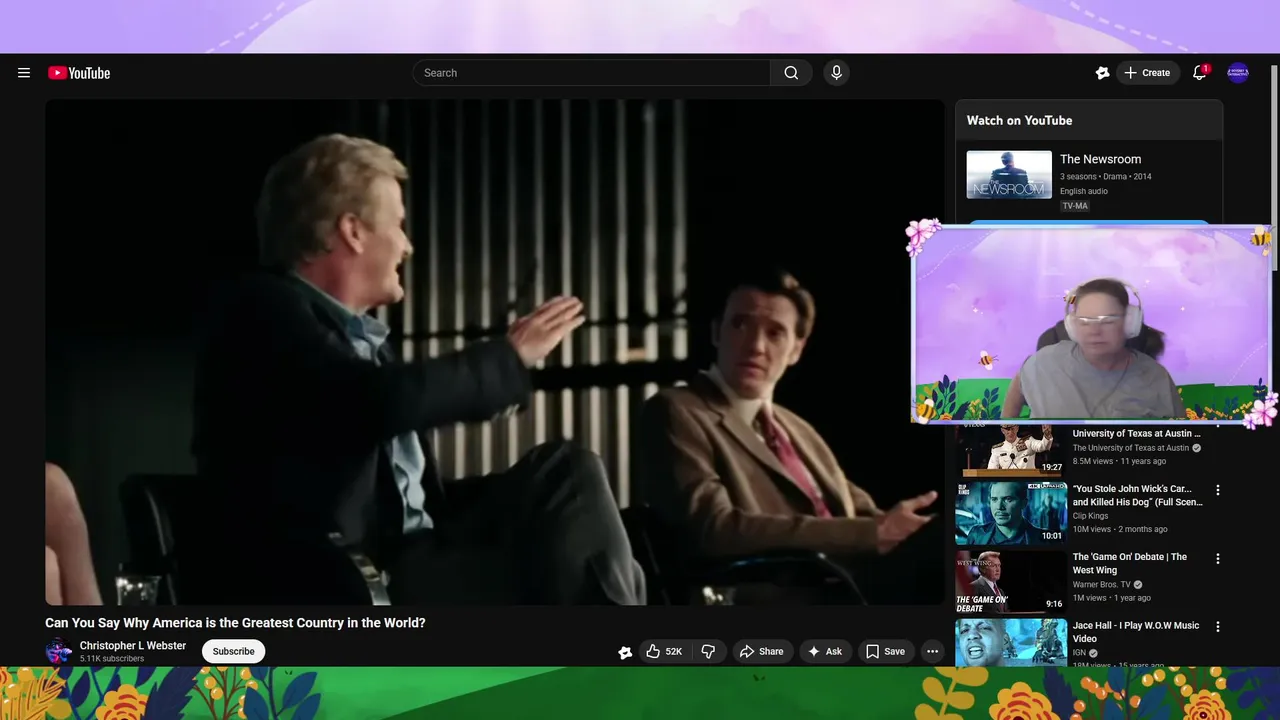The image size is (1280, 720).
Task: Open options menu for John Wick video
Action: tap(1218, 490)
